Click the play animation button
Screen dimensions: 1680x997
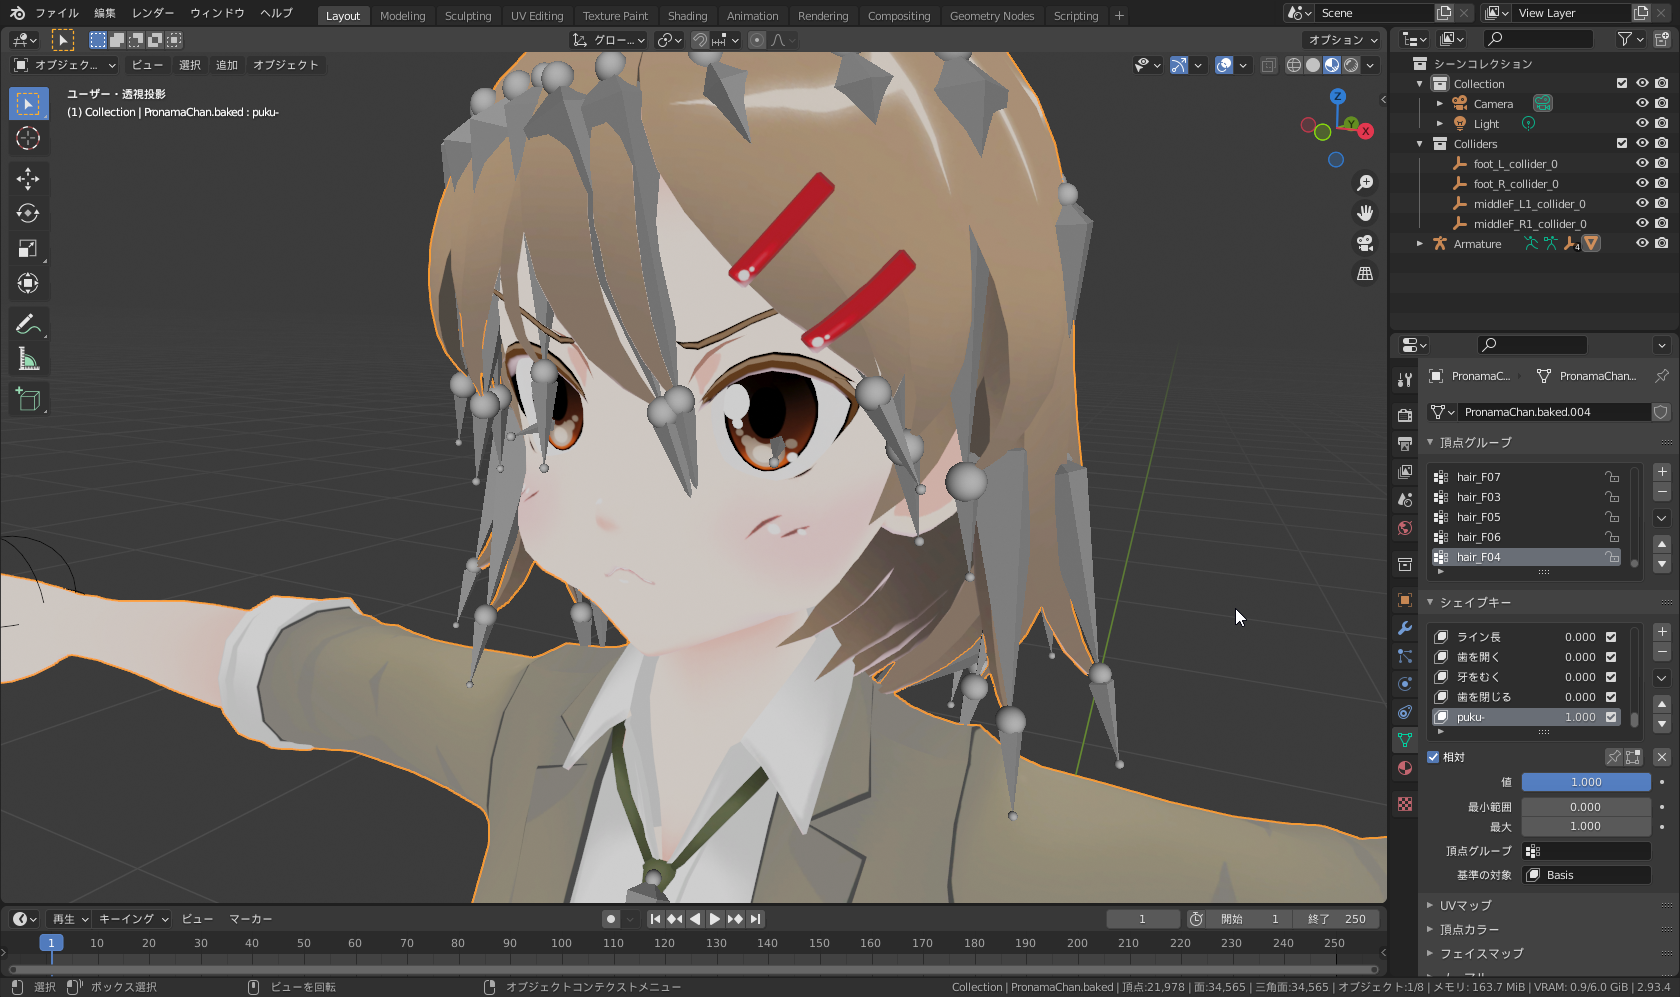click(715, 919)
